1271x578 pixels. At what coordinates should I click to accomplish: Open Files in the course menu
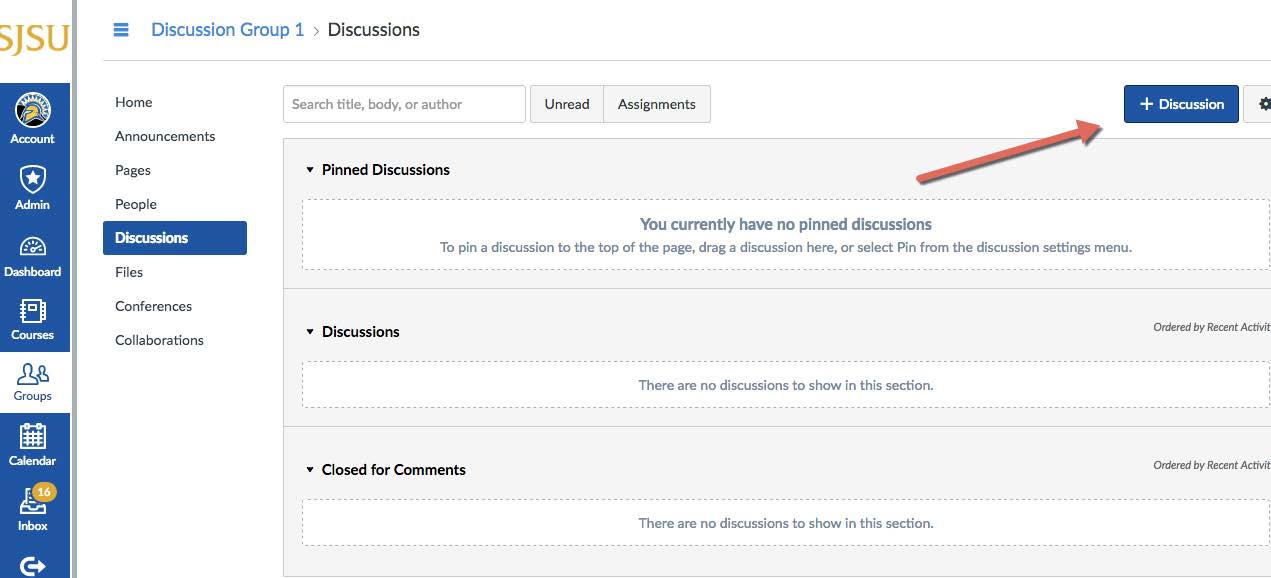(129, 272)
